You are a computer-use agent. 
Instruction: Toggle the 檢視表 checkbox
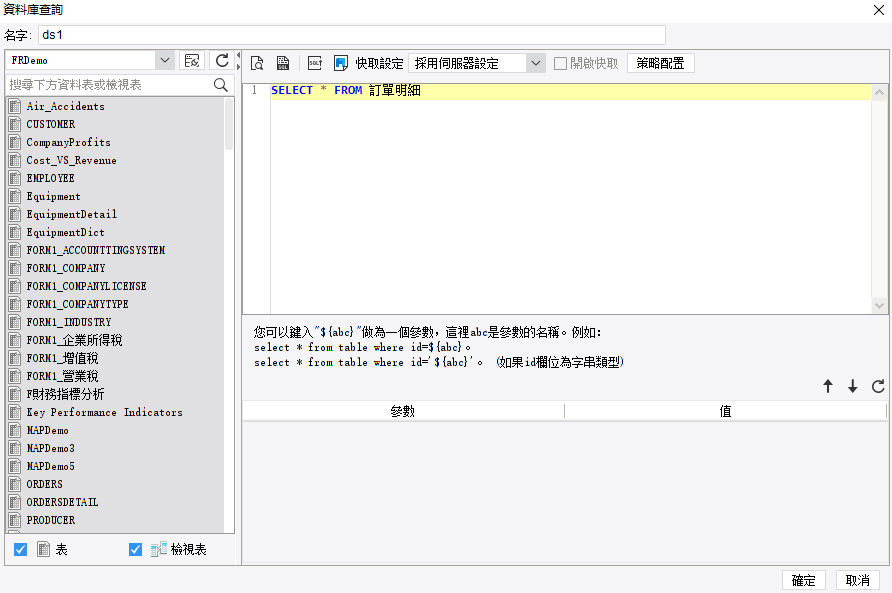(135, 549)
